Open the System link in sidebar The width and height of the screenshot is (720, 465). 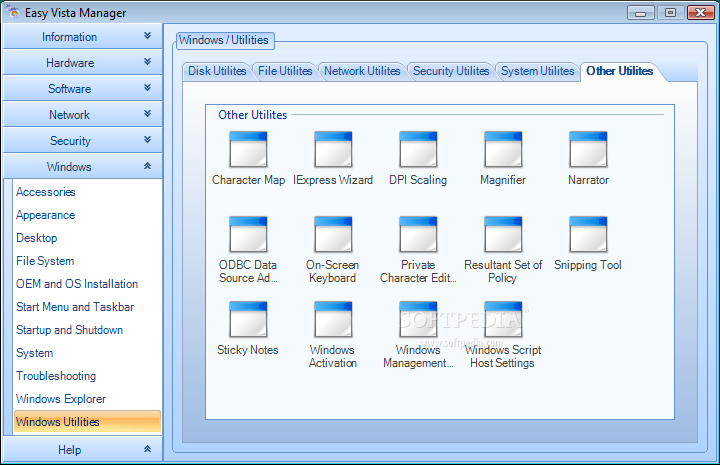[34, 353]
